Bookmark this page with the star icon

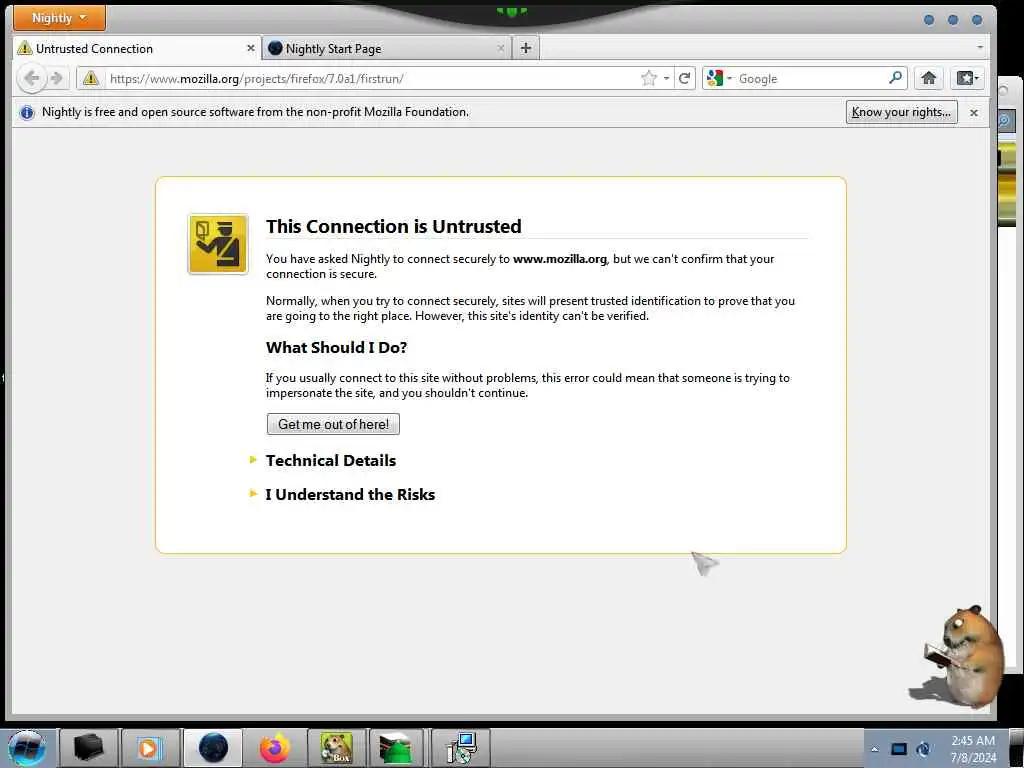(648, 78)
